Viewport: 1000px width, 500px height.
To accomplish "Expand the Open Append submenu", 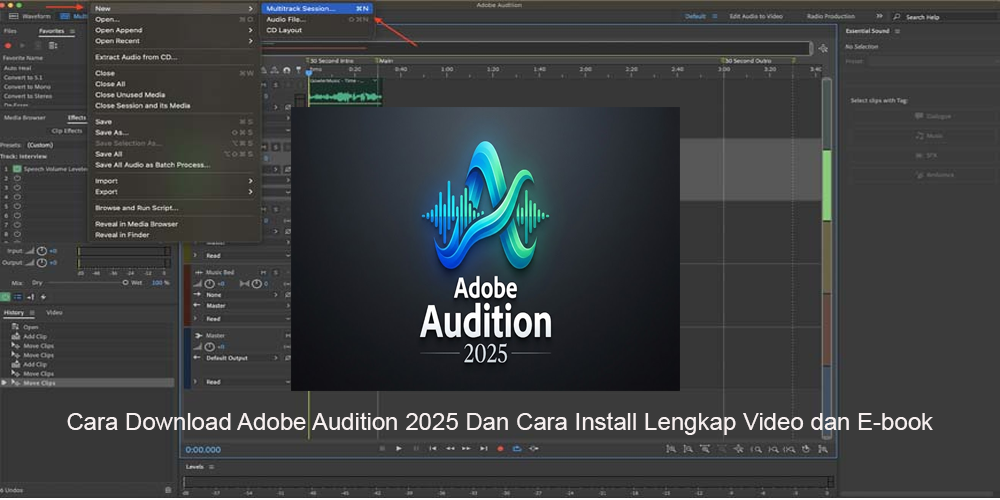I will [174, 30].
